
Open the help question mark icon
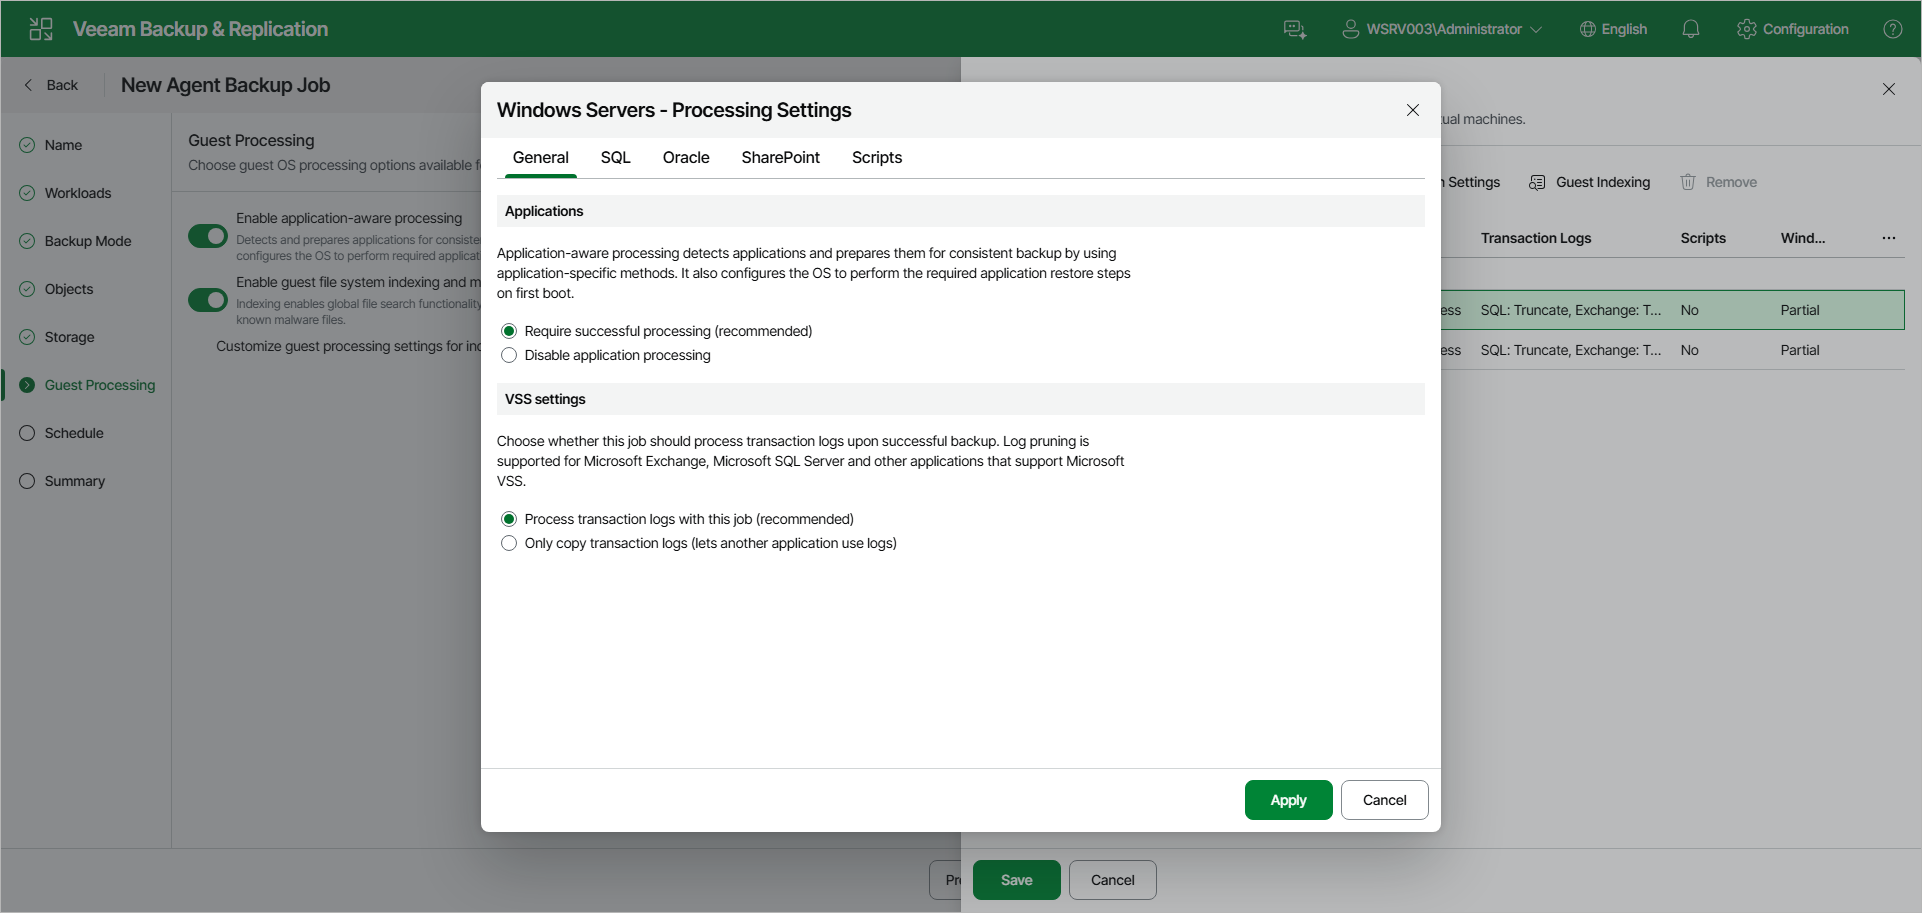tap(1893, 29)
